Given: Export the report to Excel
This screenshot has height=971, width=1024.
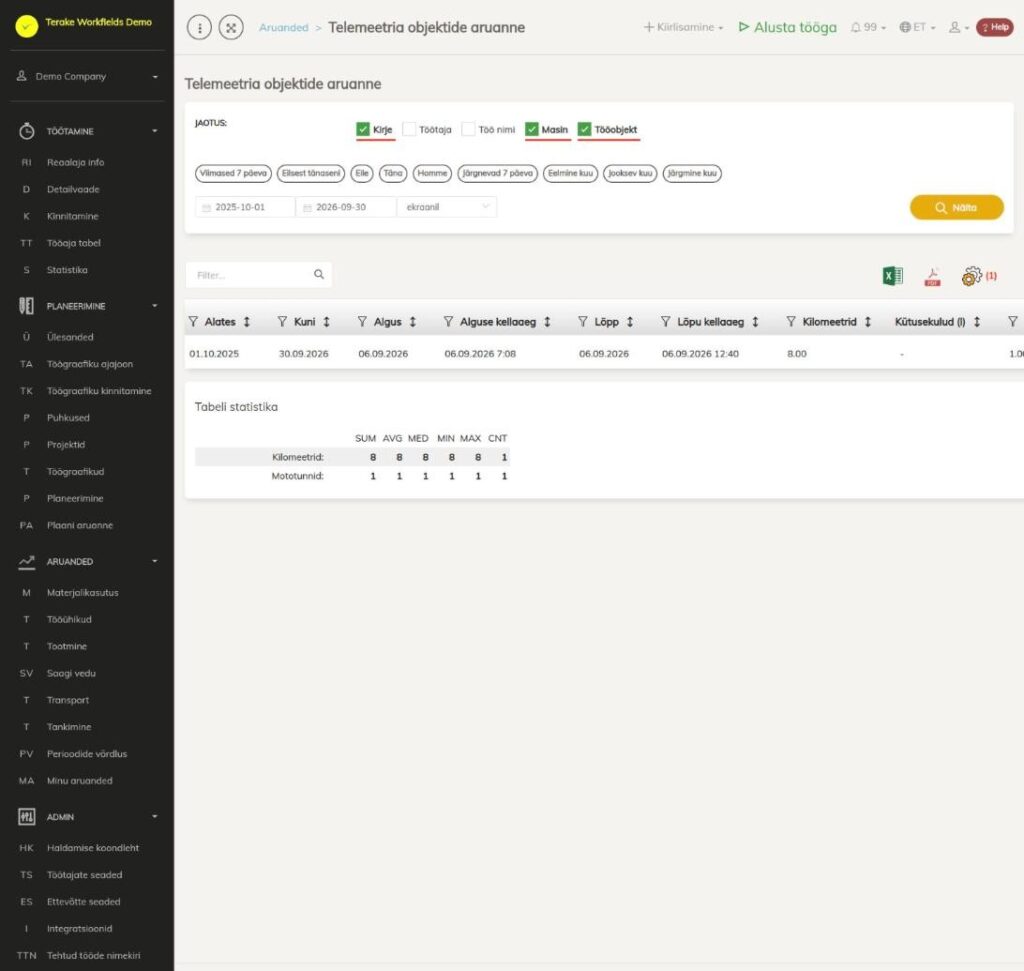Looking at the screenshot, I should click(x=893, y=276).
